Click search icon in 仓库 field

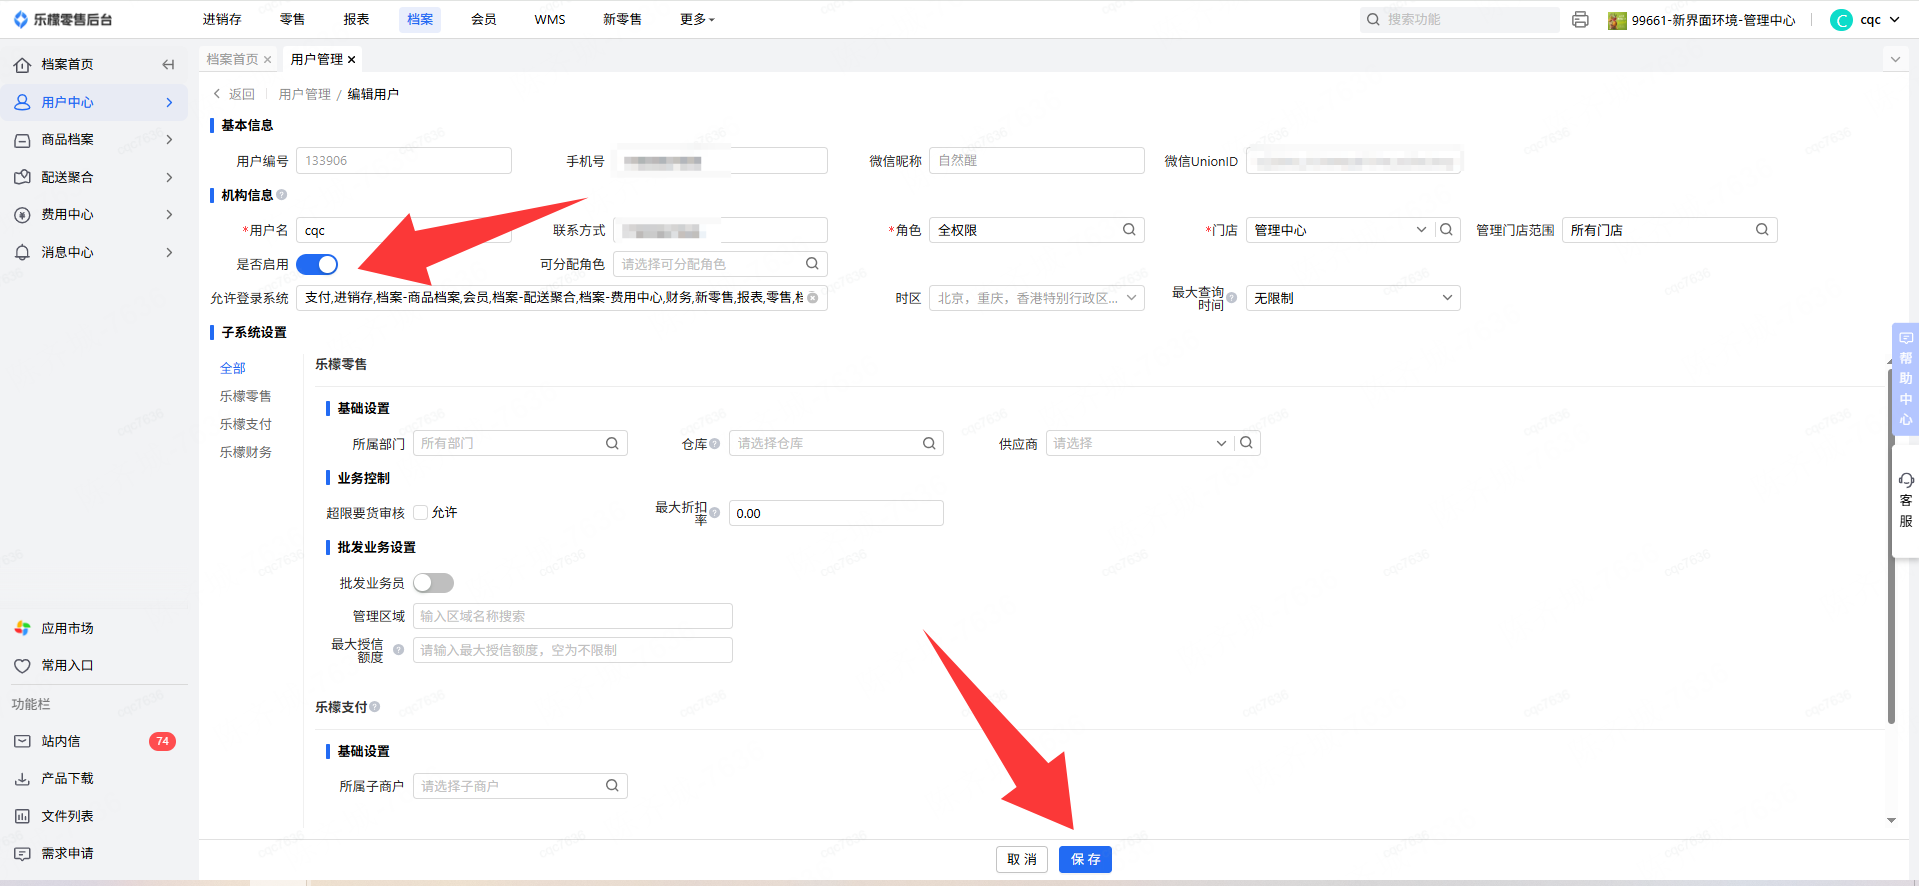click(929, 443)
